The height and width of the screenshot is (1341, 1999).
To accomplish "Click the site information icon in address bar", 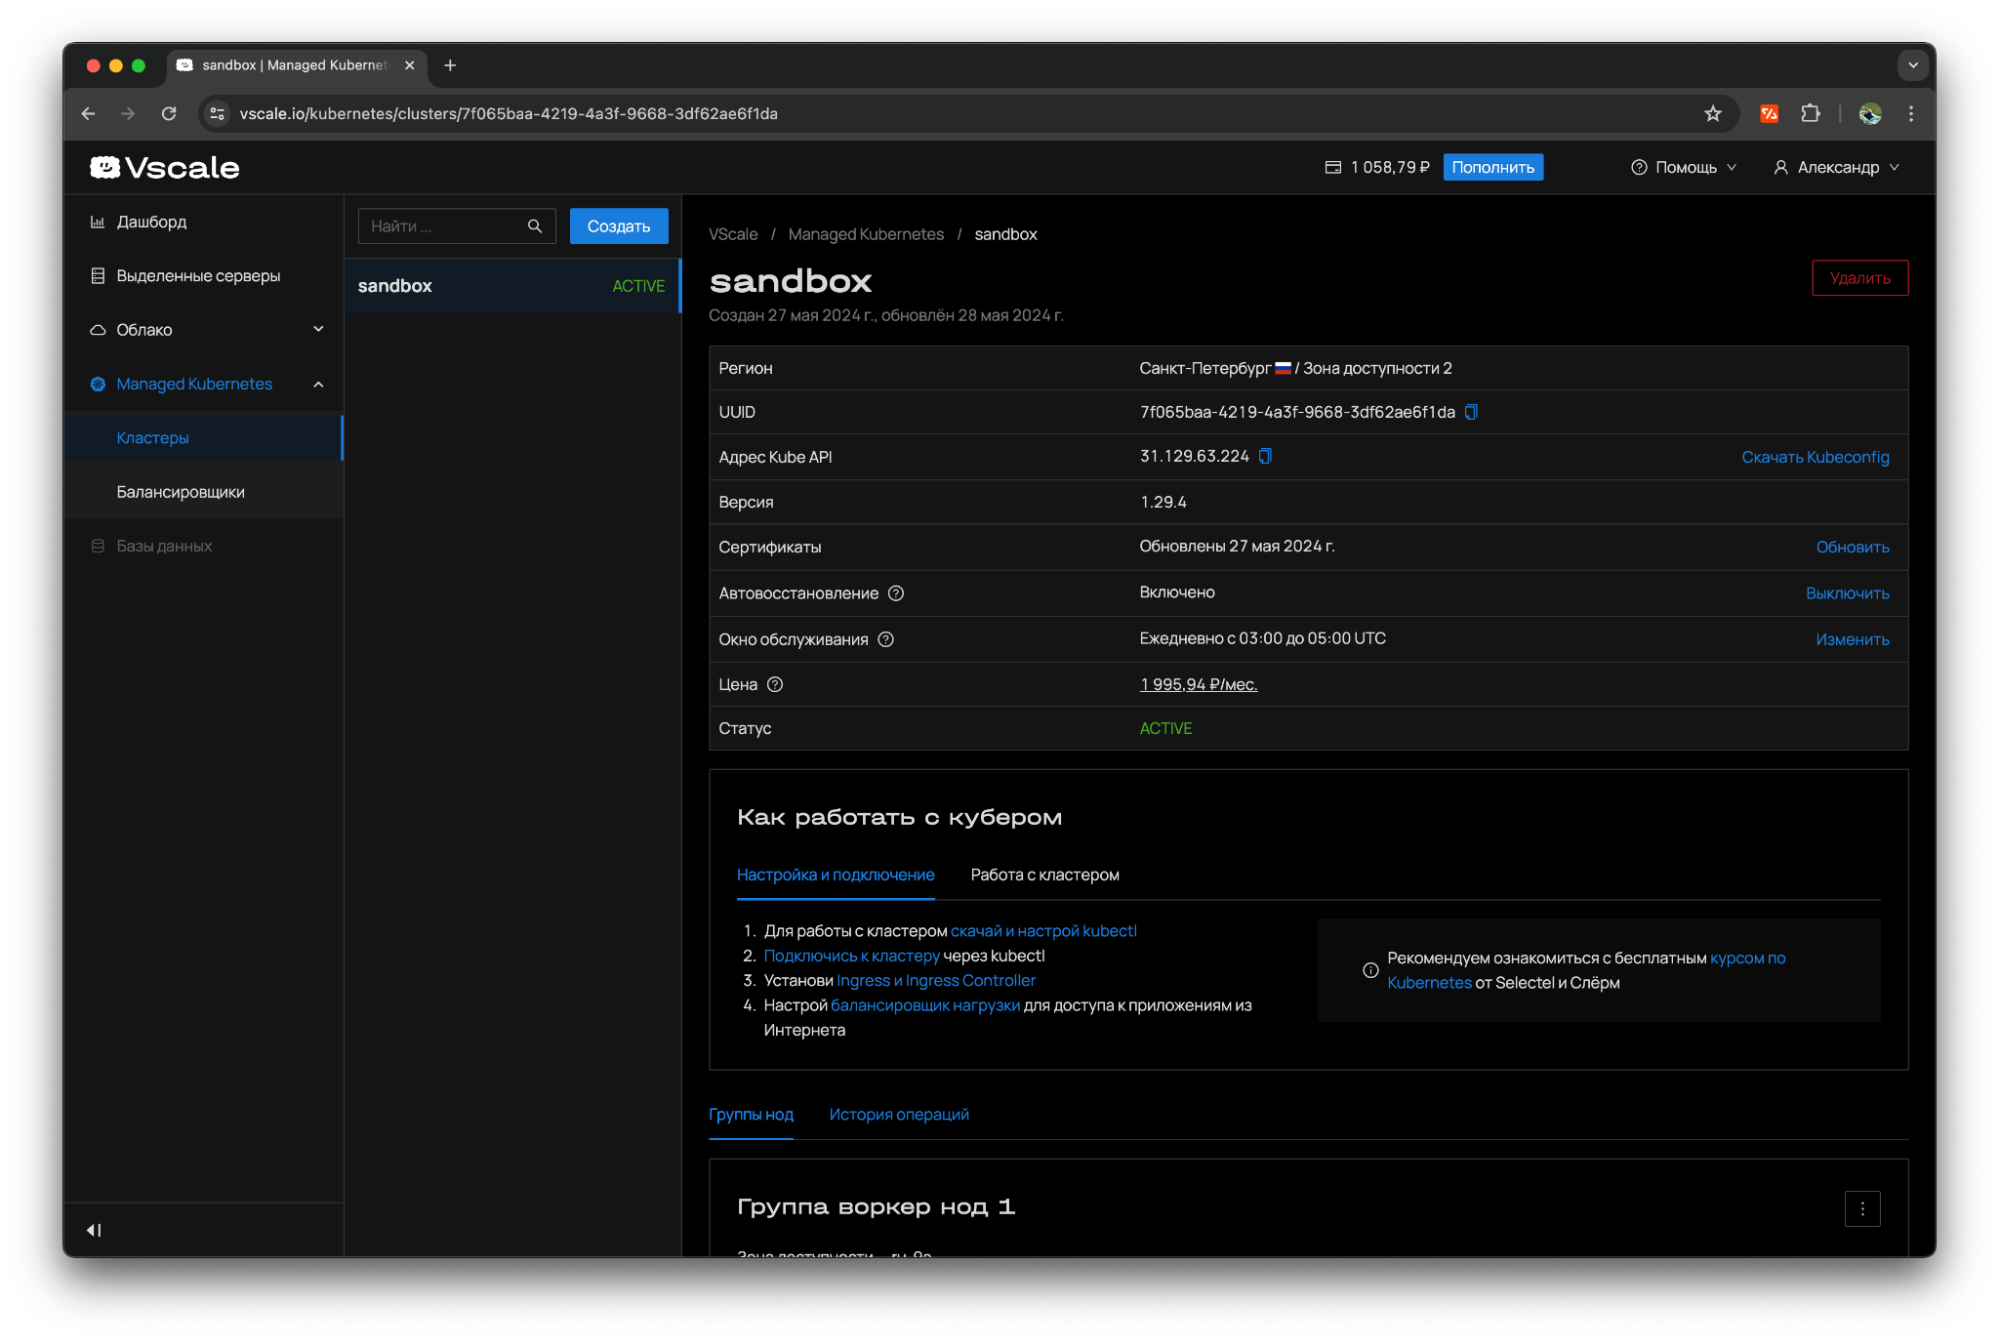I will [217, 113].
